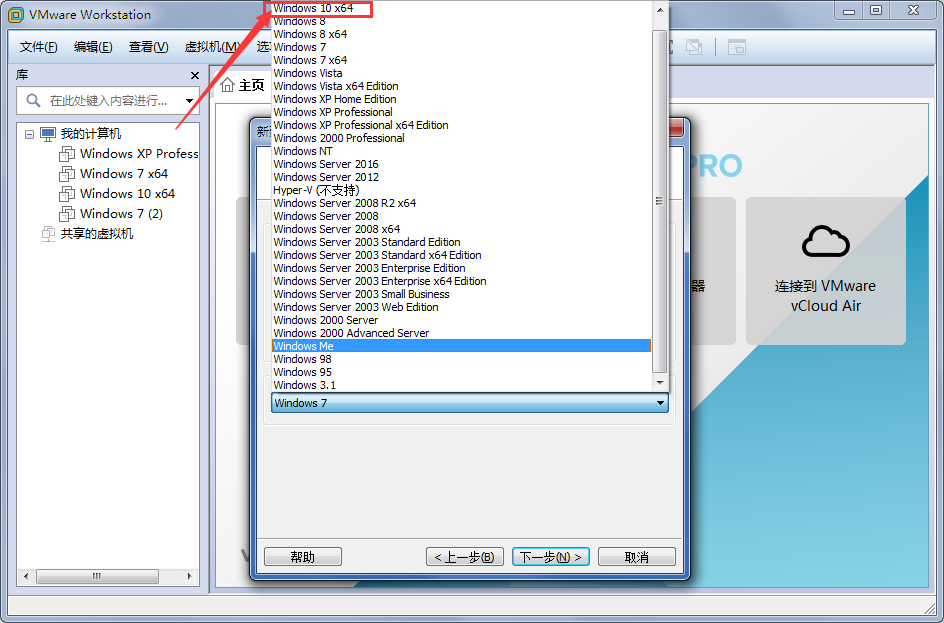Click the version list scrollbar down arrow
The width and height of the screenshot is (944, 623).
[660, 383]
